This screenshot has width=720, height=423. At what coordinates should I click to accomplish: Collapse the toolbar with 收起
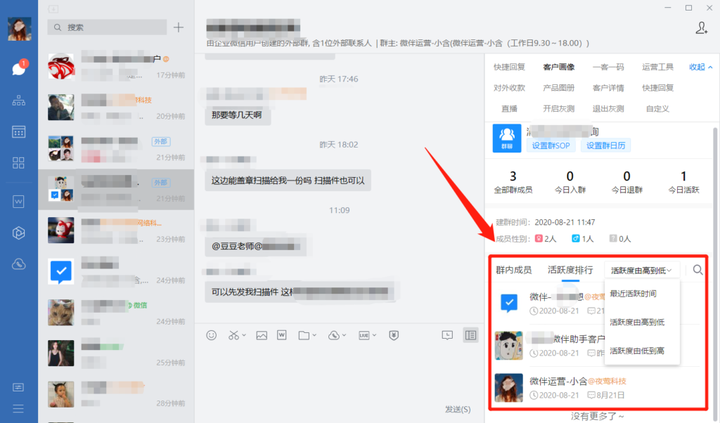(701, 67)
